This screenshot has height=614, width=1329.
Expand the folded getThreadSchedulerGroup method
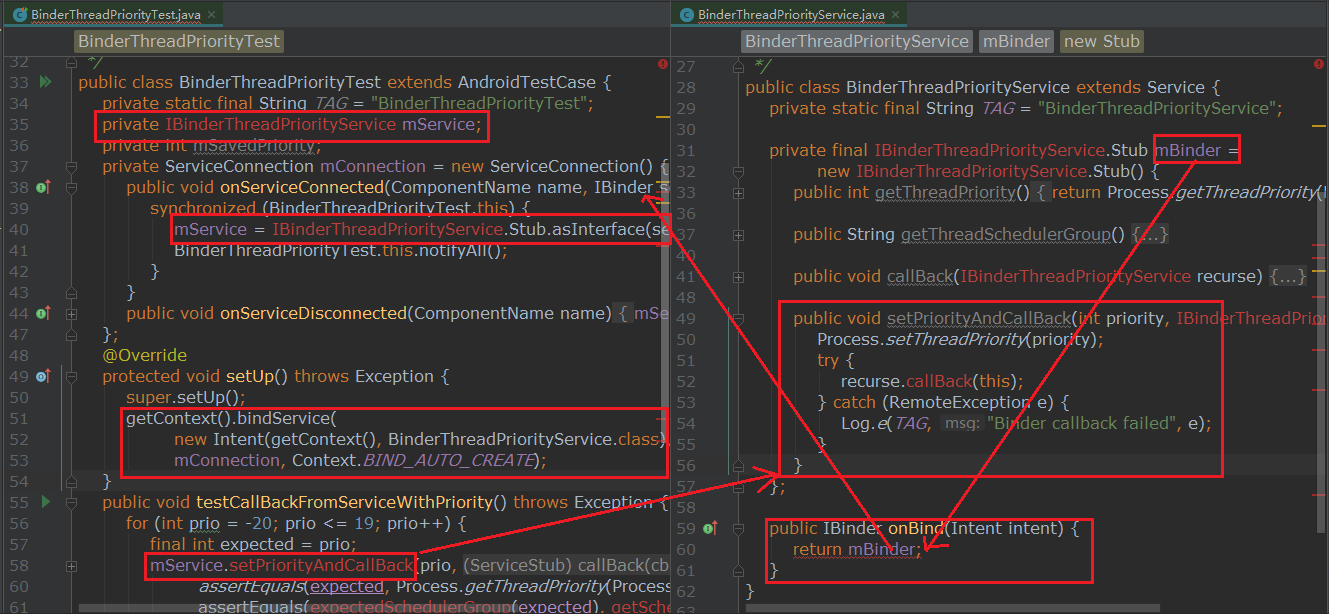[x=738, y=235]
